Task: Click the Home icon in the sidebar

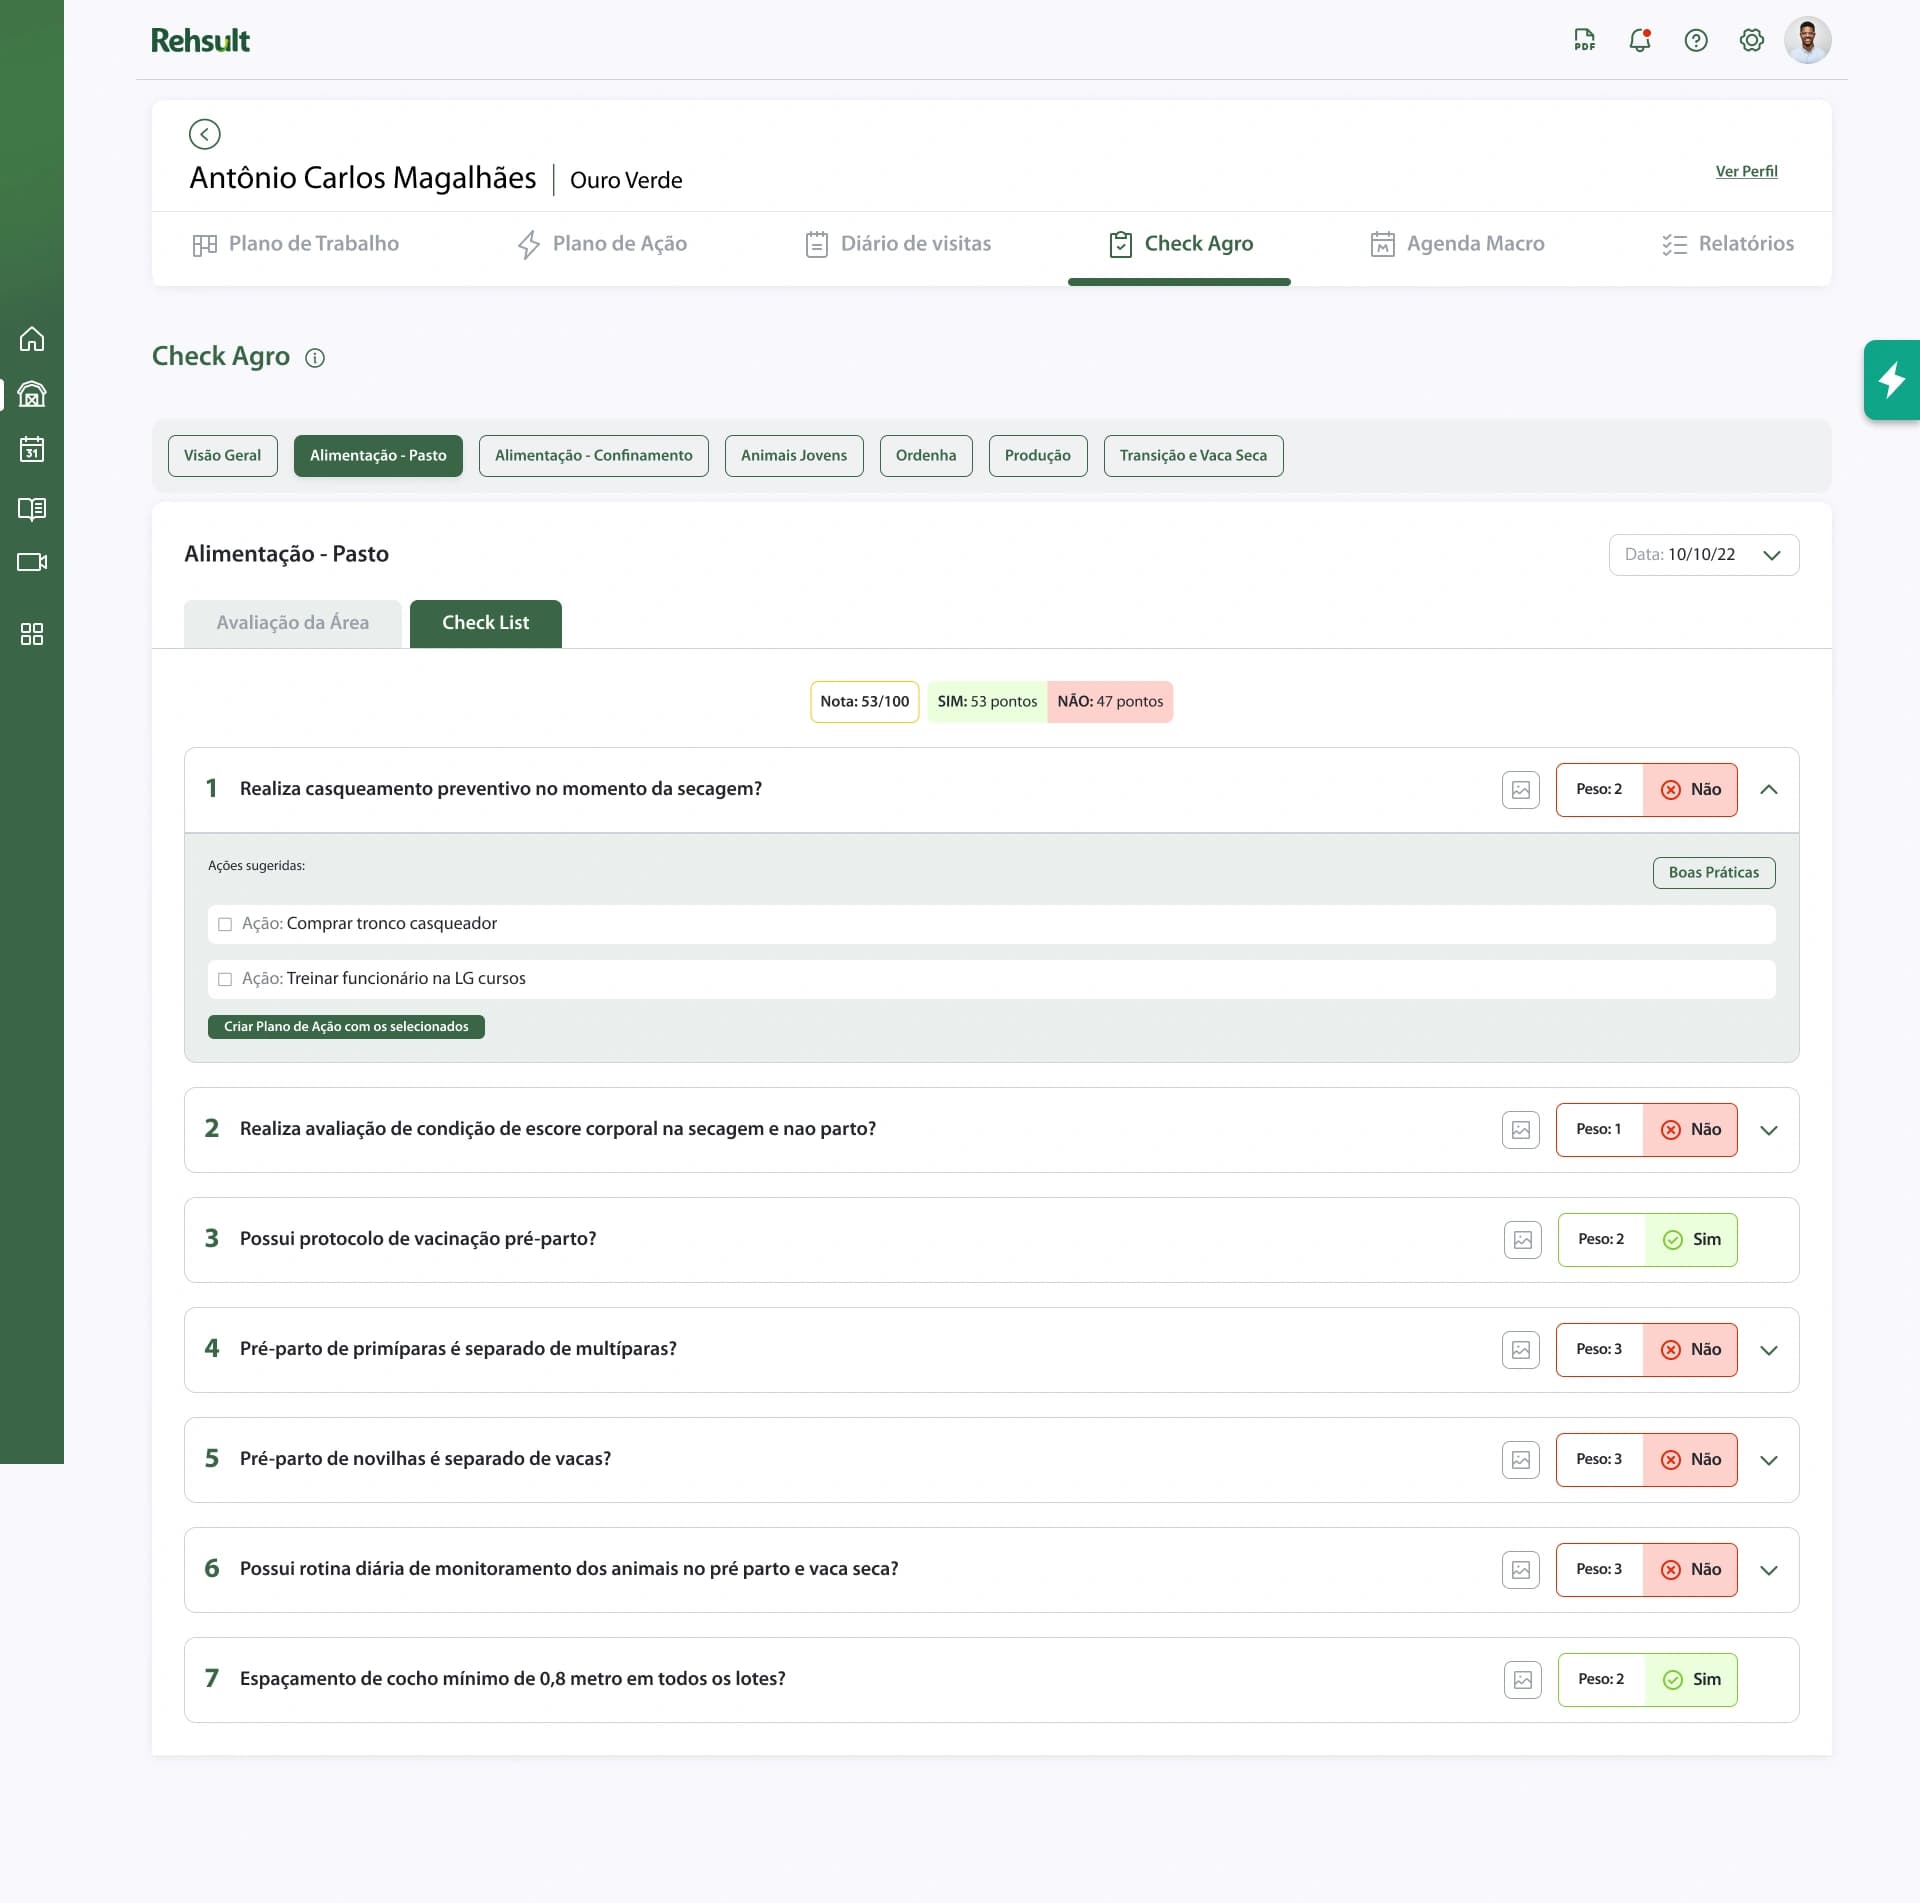Action: 32,339
